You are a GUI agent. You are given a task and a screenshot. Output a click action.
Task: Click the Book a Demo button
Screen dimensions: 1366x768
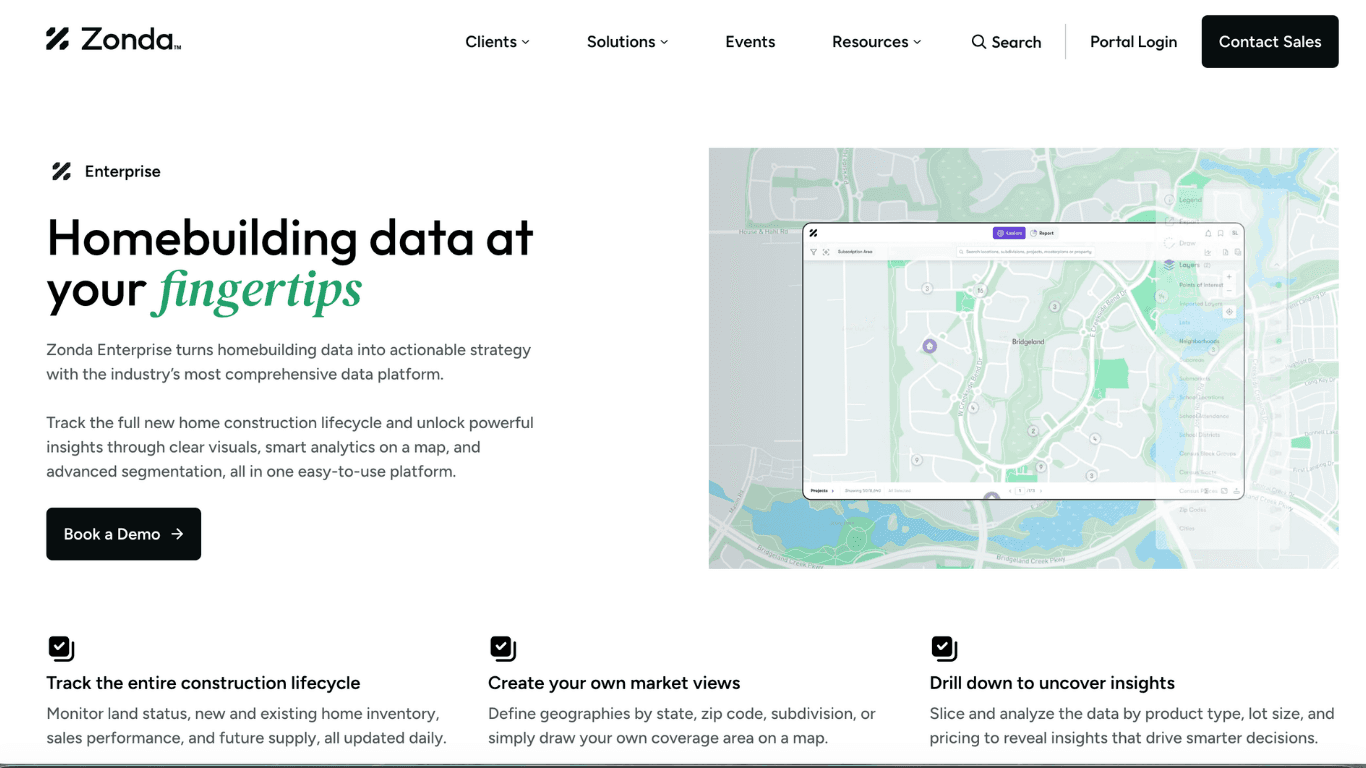pyautogui.click(x=123, y=534)
